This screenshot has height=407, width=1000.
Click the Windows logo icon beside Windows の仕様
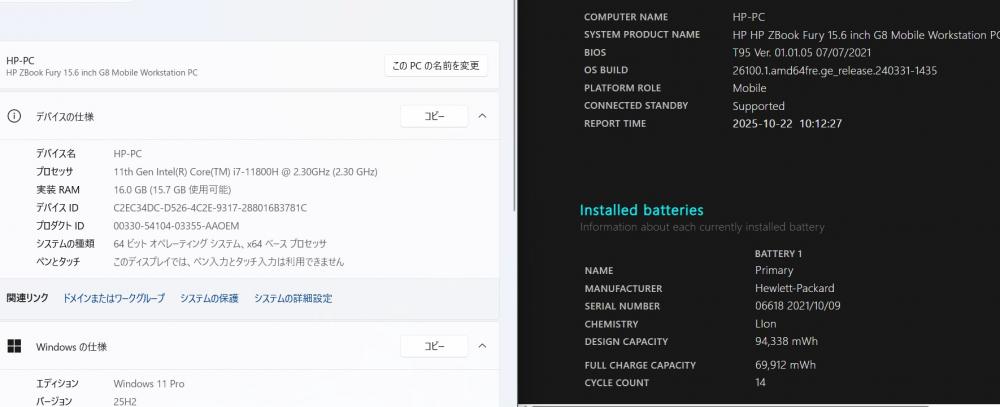pyautogui.click(x=14, y=347)
